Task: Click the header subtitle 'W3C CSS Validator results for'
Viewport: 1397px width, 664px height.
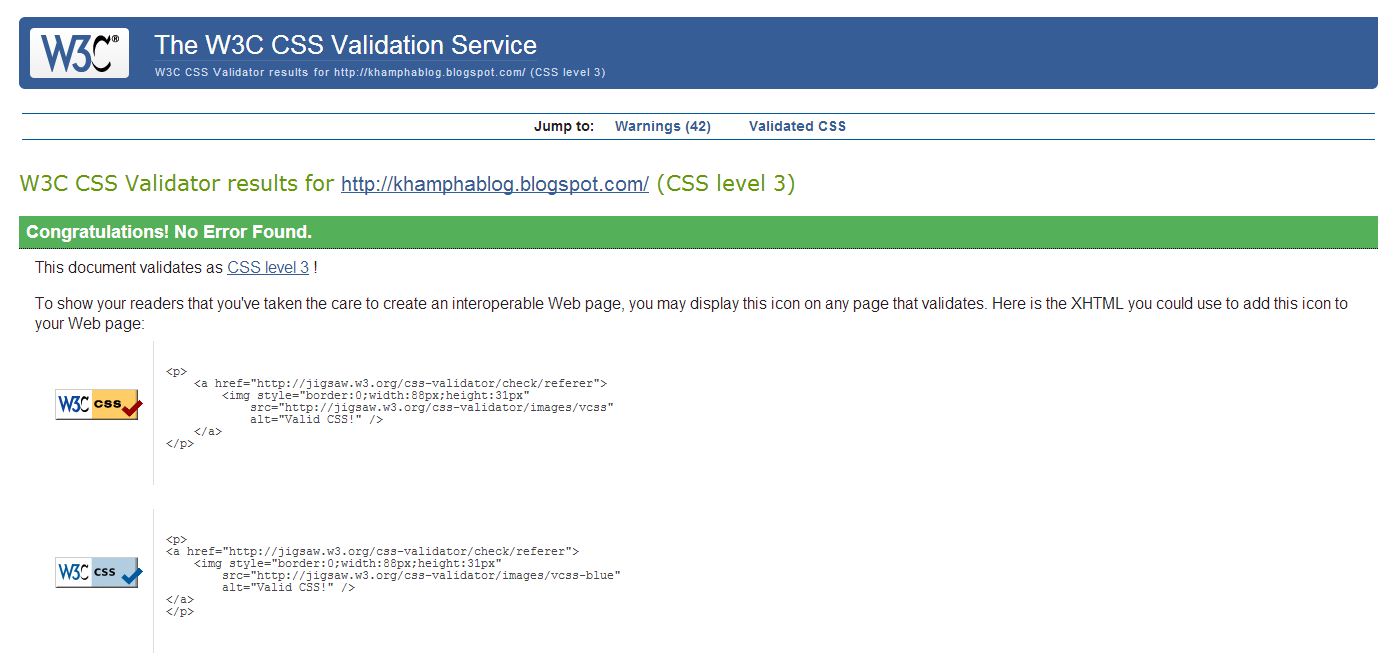Action: (242, 72)
